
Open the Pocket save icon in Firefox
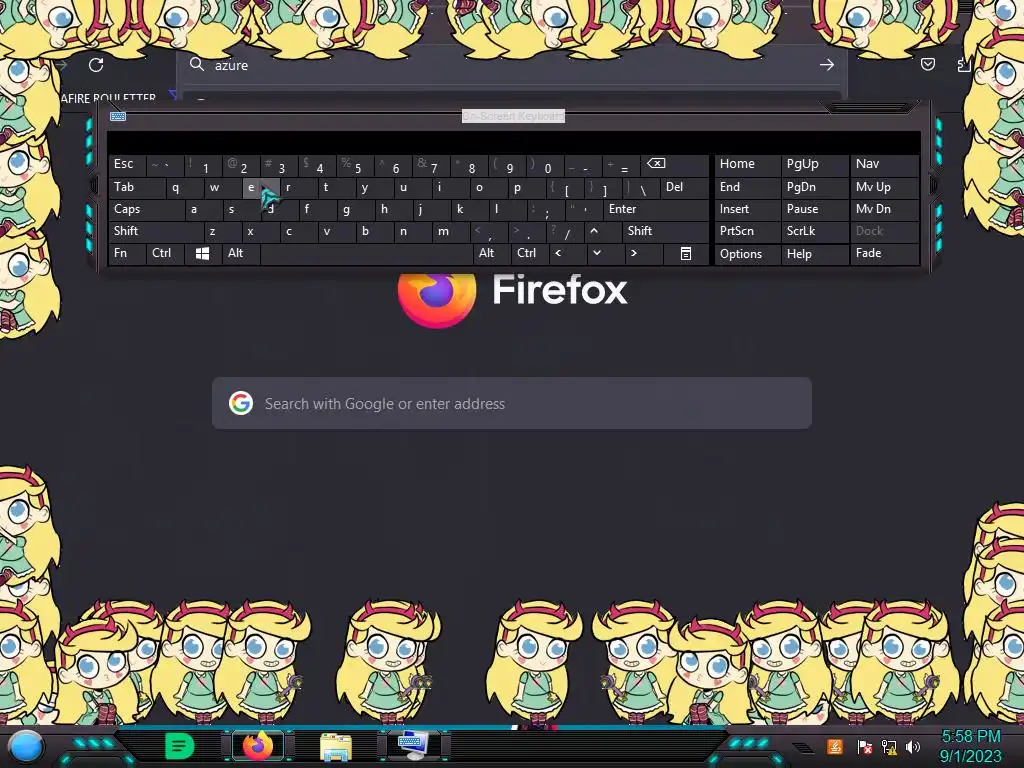[927, 64]
